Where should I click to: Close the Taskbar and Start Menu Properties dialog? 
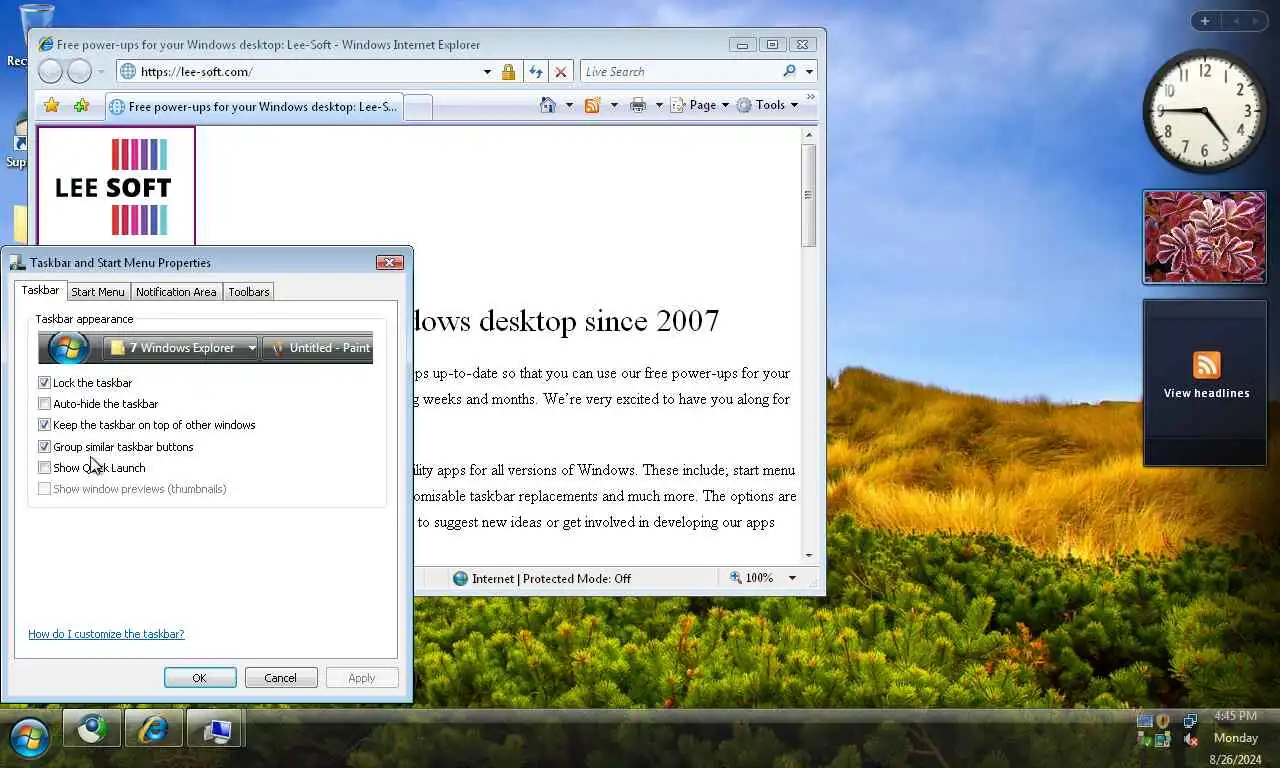coord(390,262)
